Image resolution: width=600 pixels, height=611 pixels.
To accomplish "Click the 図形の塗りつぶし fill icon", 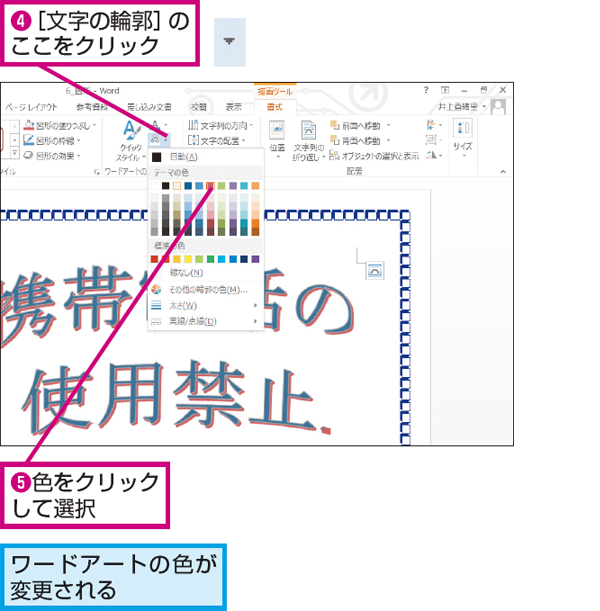I will [x=29, y=125].
